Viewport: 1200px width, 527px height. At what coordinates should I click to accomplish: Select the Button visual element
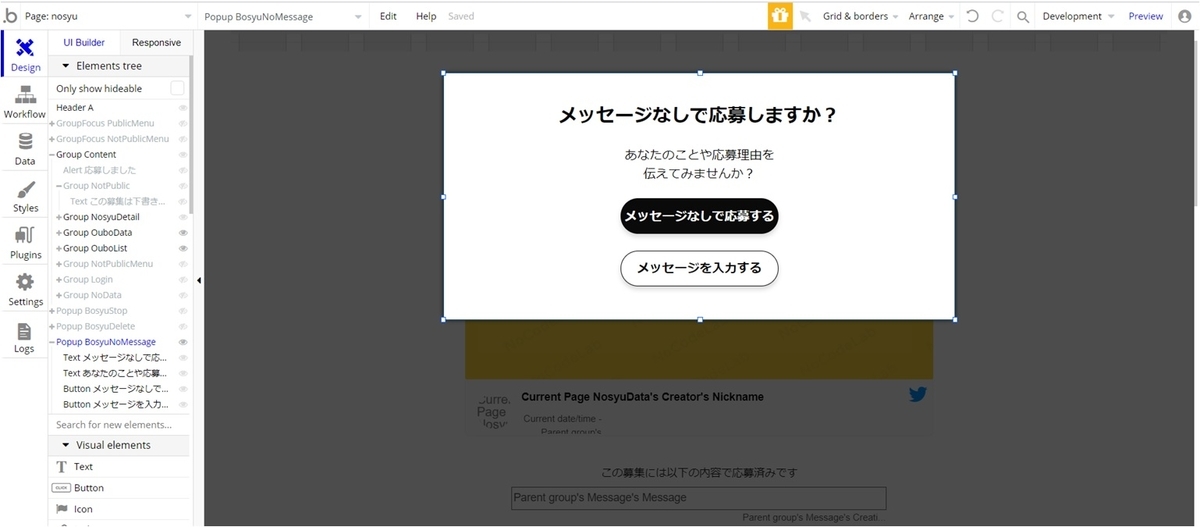pos(119,488)
